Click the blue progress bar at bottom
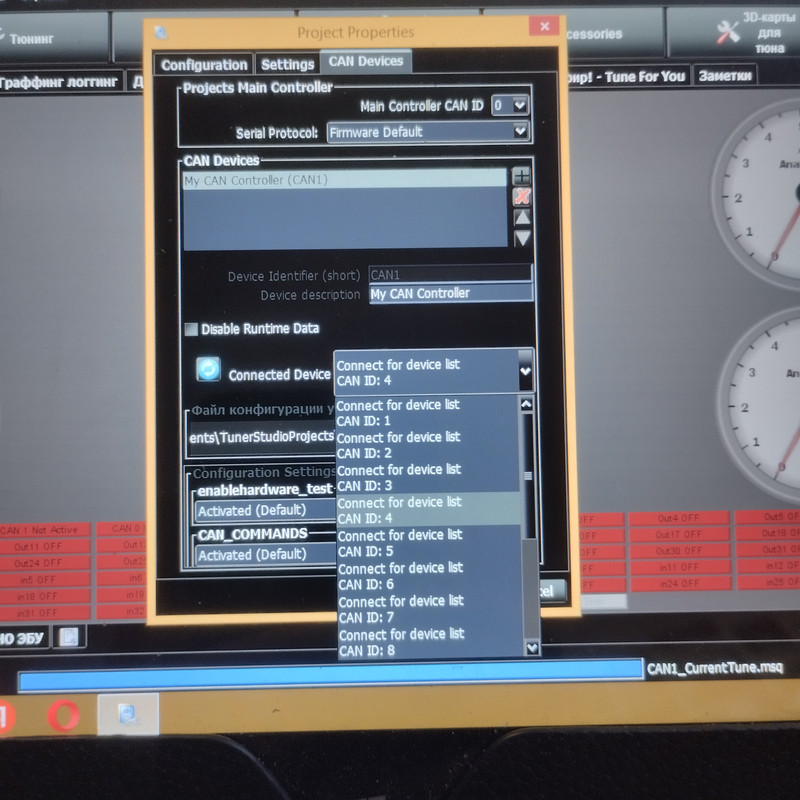This screenshot has width=800, height=800. click(x=331, y=676)
